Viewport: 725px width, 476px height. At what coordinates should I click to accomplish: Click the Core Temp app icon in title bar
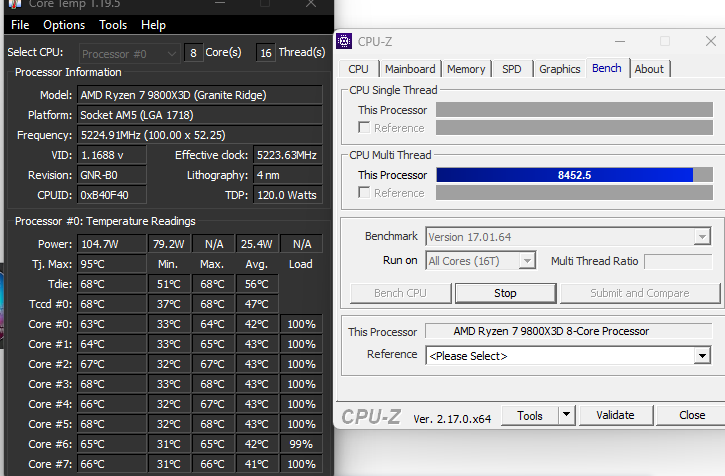tap(15, 4)
